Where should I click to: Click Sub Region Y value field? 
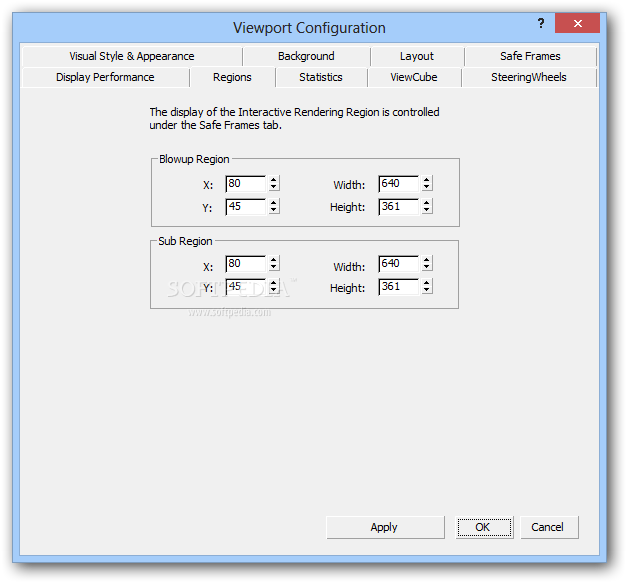pos(246,287)
